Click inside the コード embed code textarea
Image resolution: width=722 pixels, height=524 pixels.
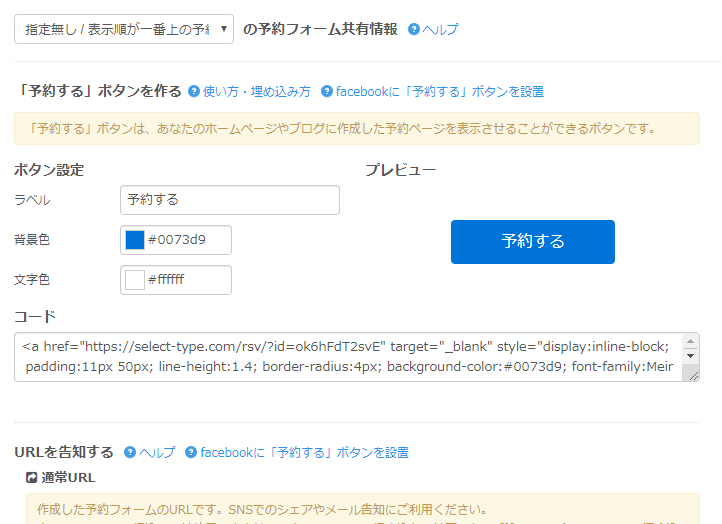[340, 357]
